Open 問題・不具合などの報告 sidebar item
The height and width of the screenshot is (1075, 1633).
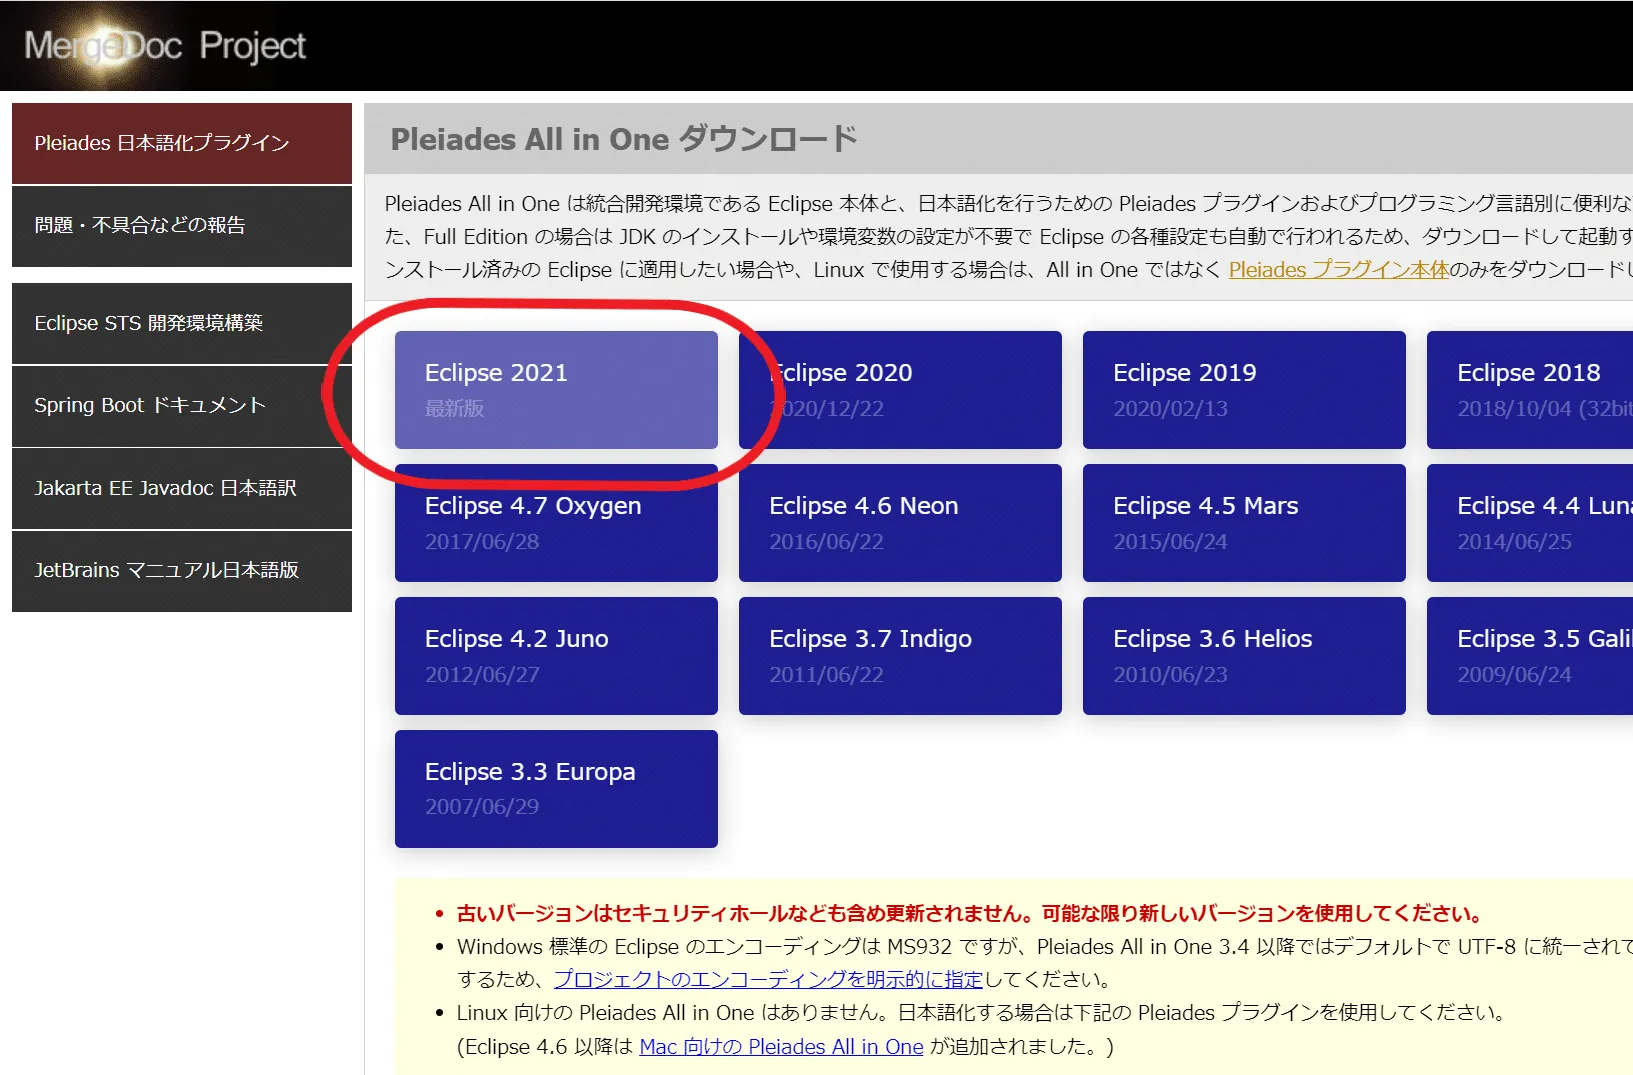182,226
